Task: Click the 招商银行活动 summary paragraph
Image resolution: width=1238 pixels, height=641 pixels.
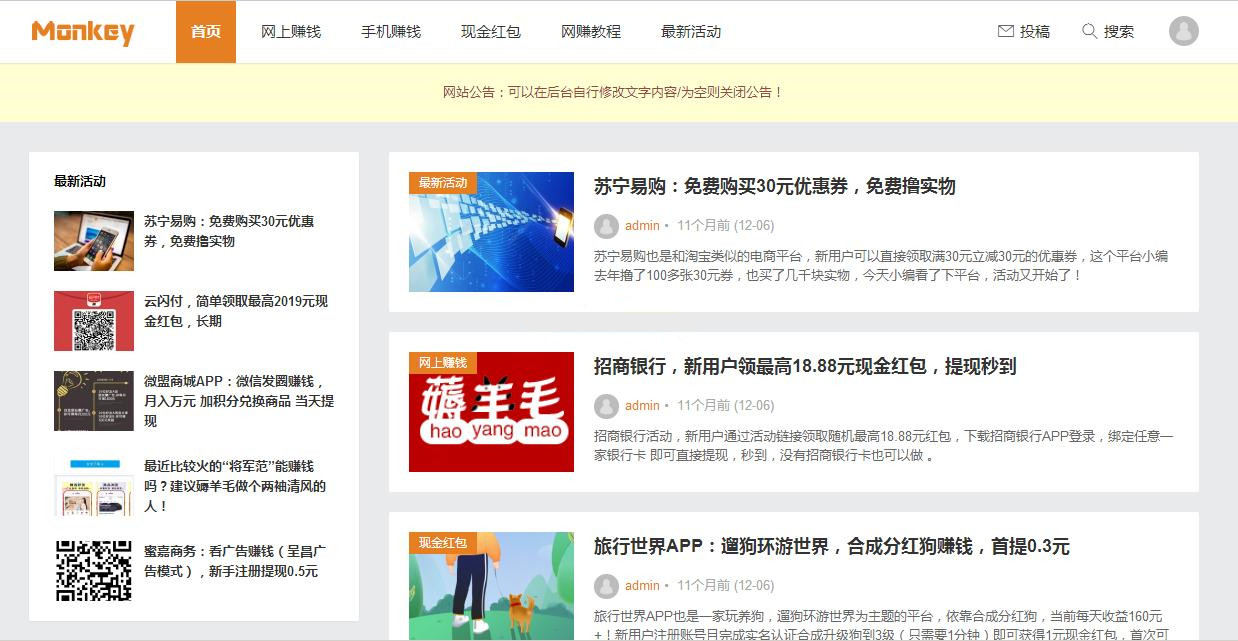Action: 884,446
